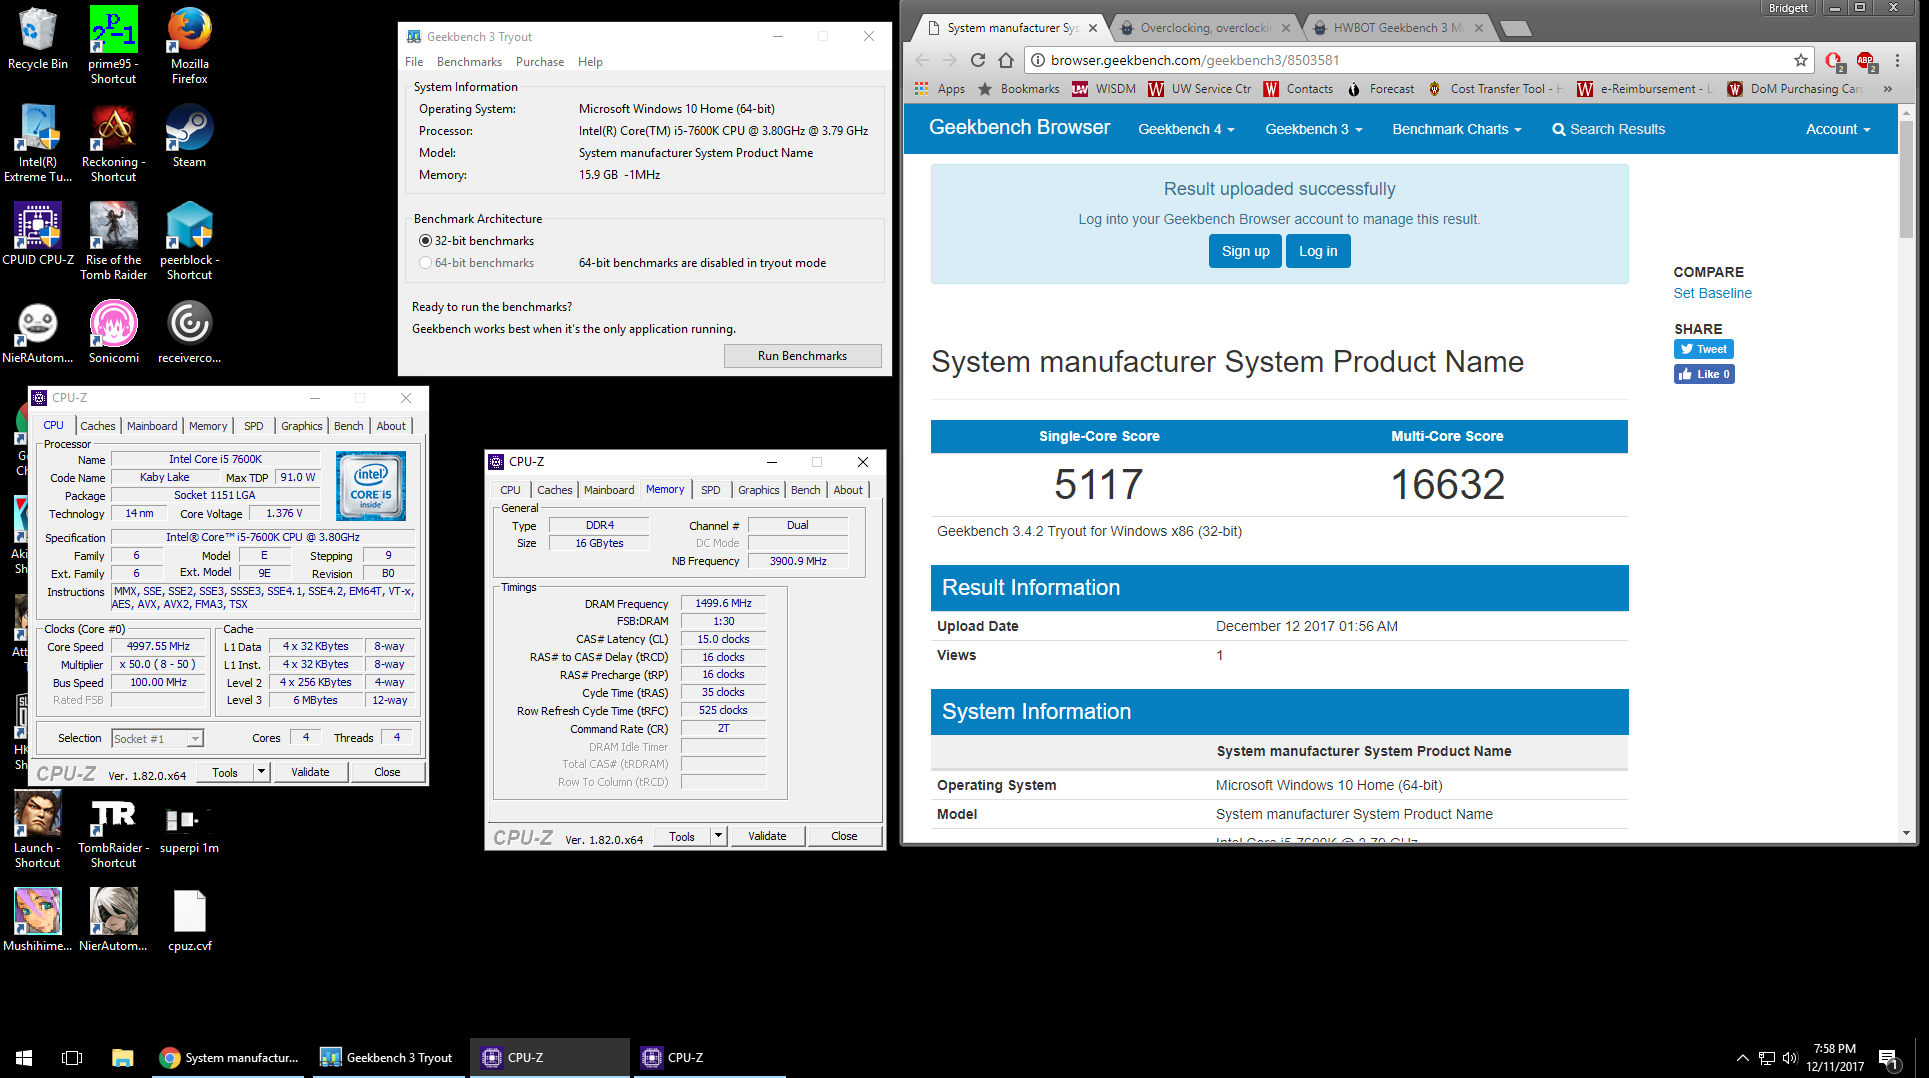
Task: Open Tools dropdown arrow in left CPU-Z
Action: coord(261,772)
